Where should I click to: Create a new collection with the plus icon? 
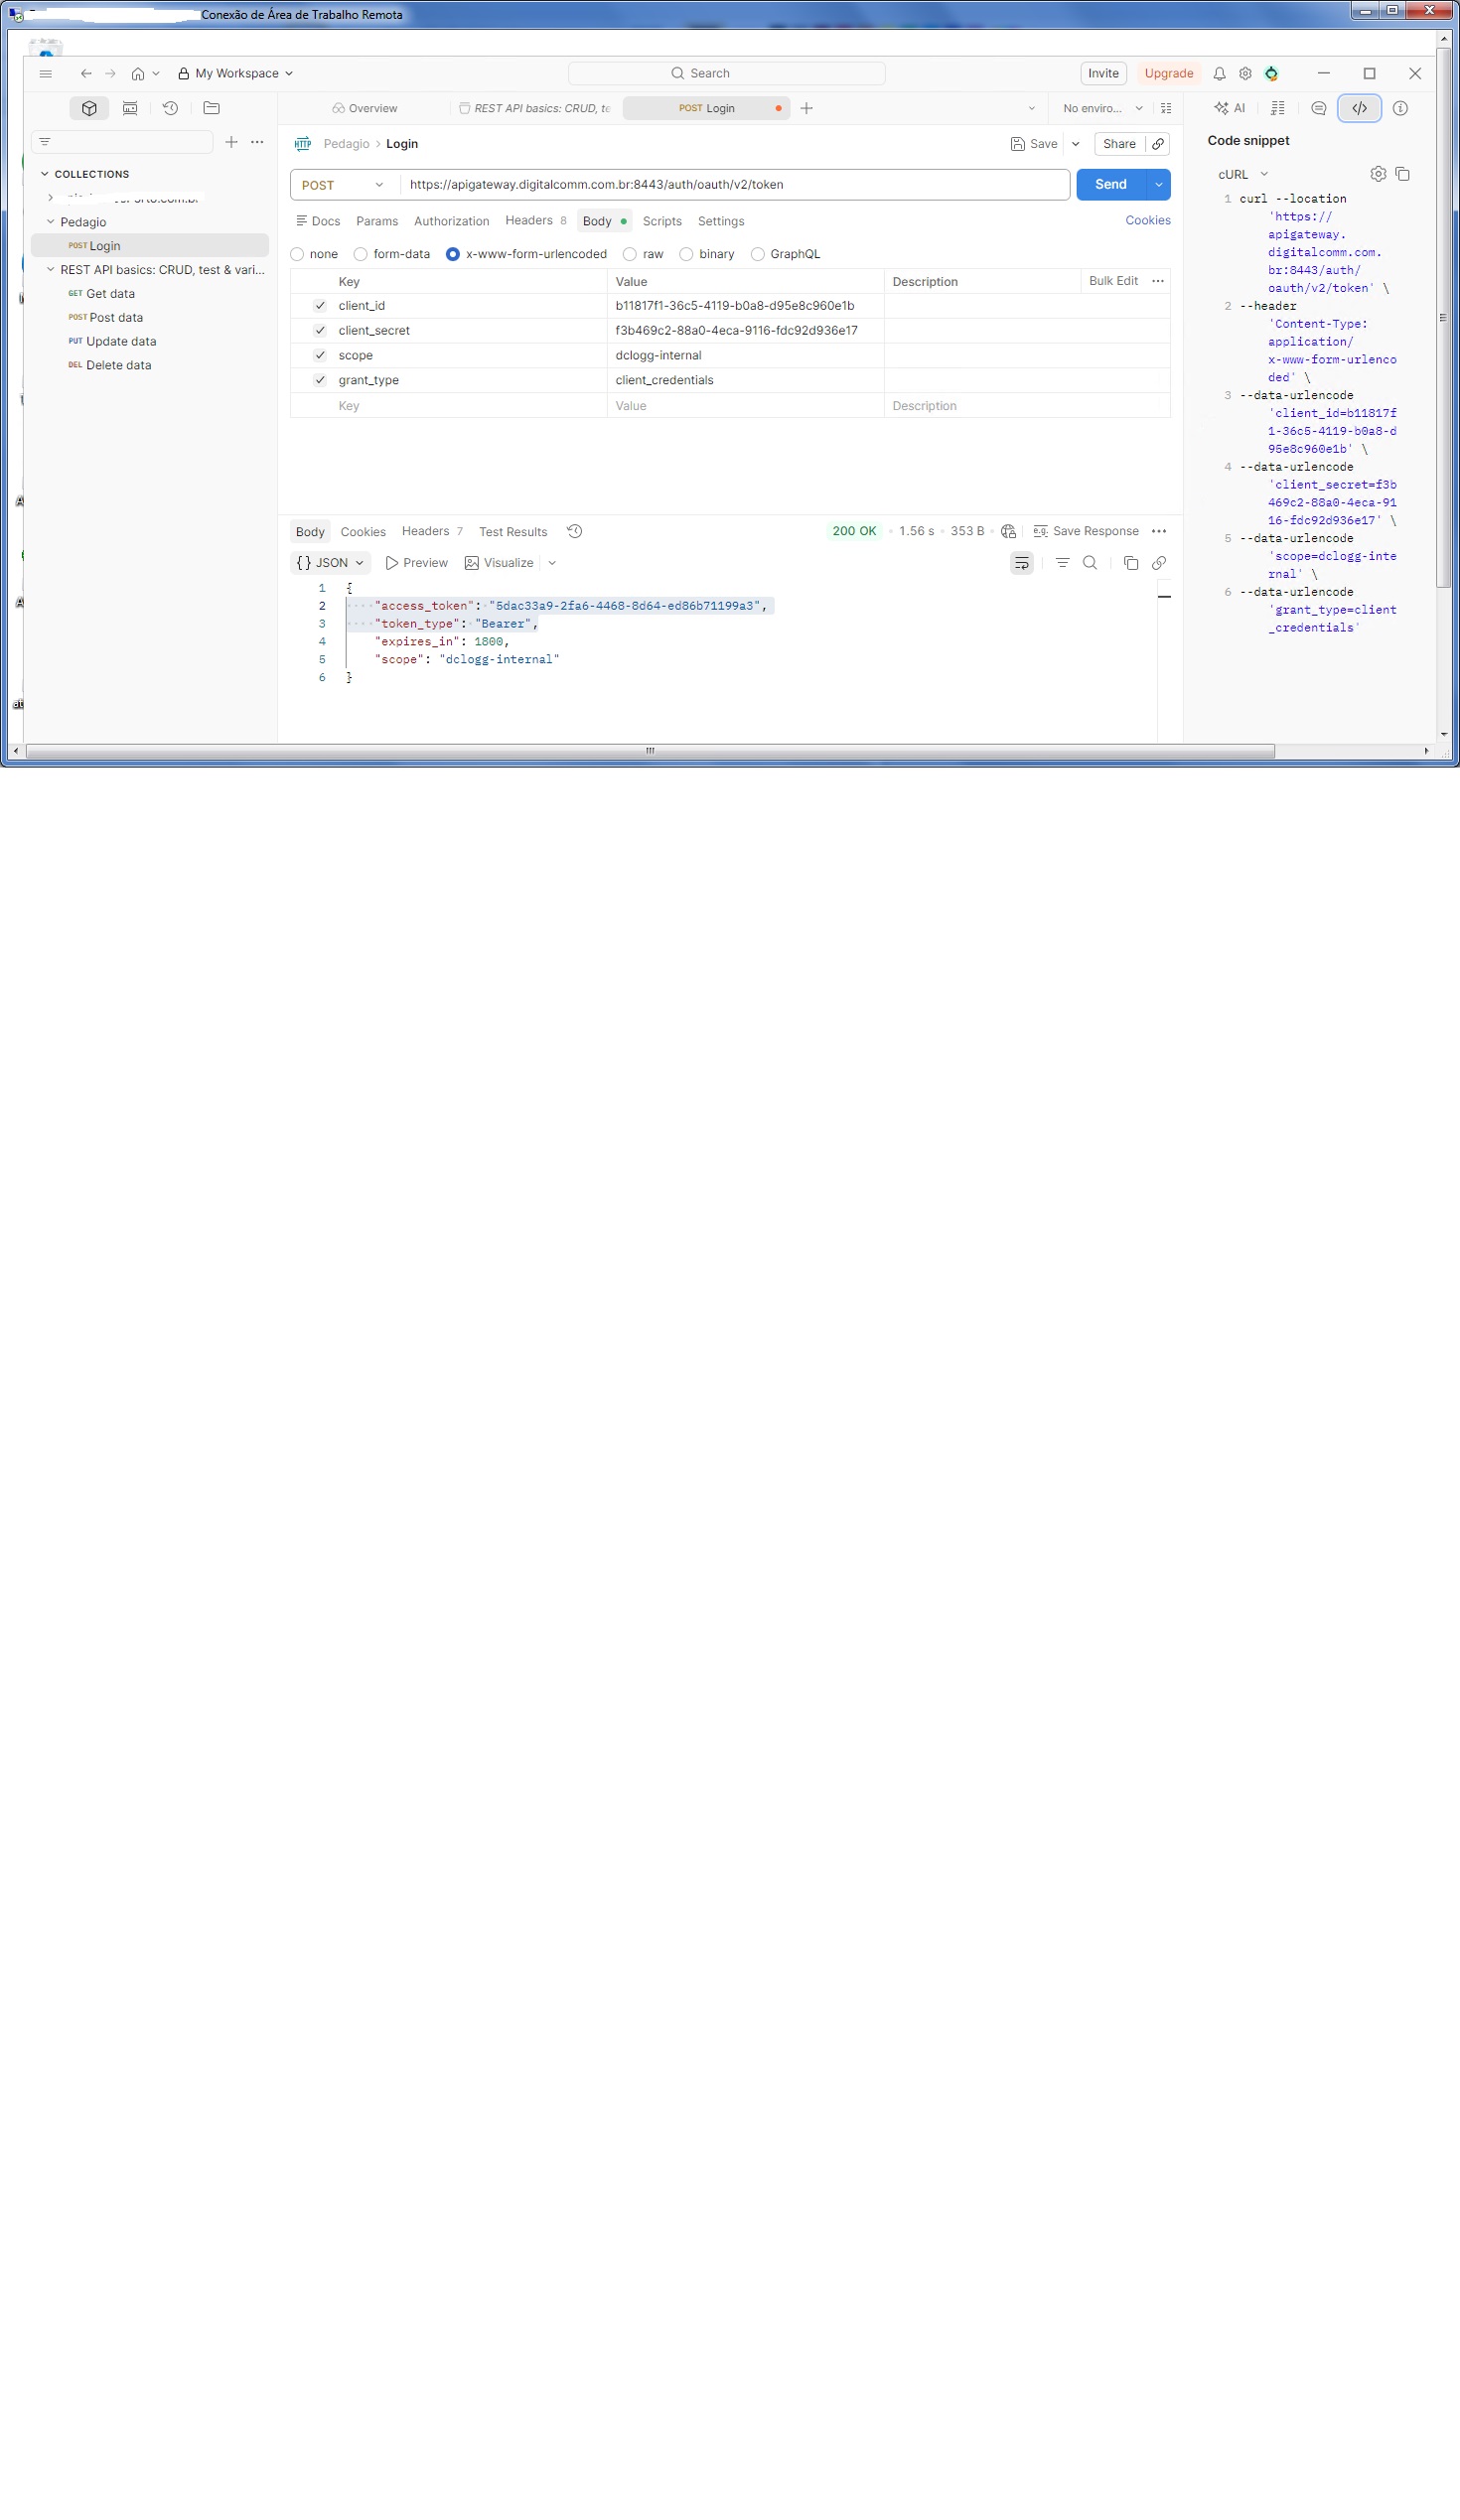231,142
